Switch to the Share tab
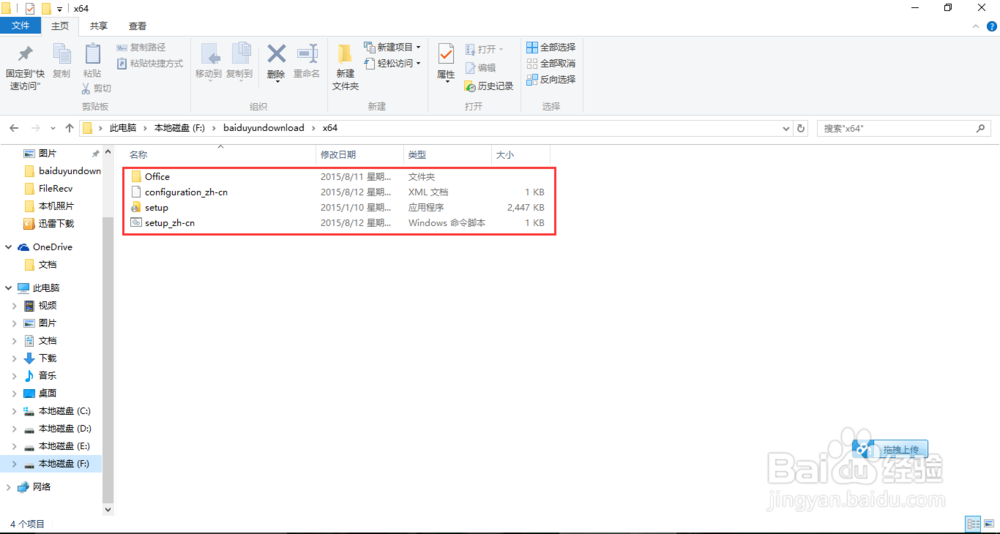1000x534 pixels. pyautogui.click(x=98, y=26)
